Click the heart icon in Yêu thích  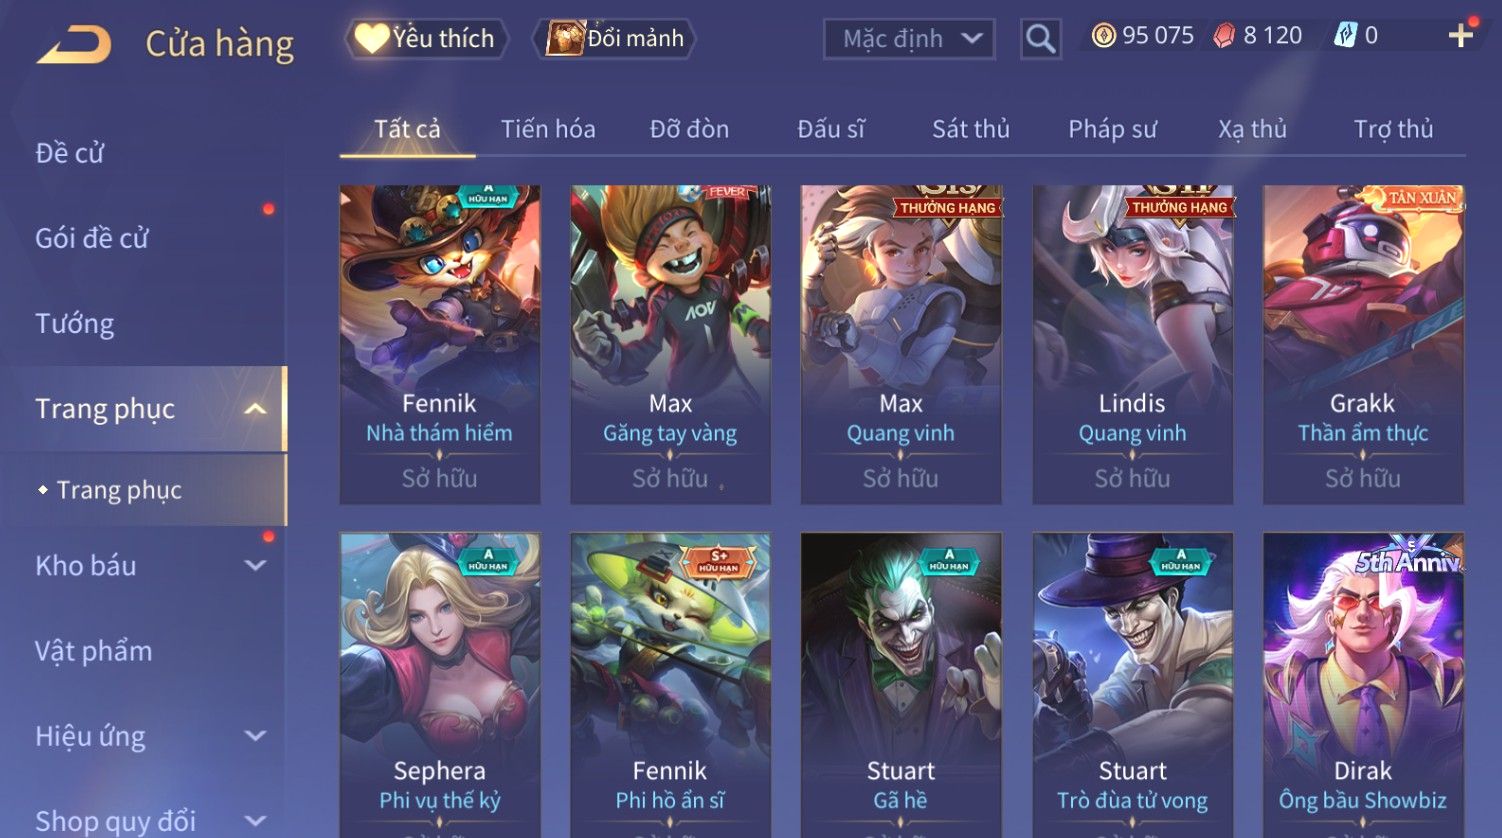(371, 38)
